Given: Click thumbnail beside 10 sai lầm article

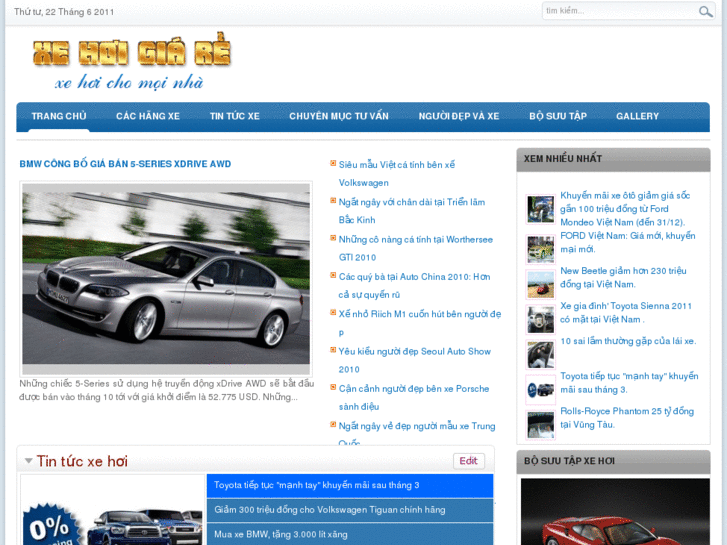Looking at the screenshot, I should point(541,354).
